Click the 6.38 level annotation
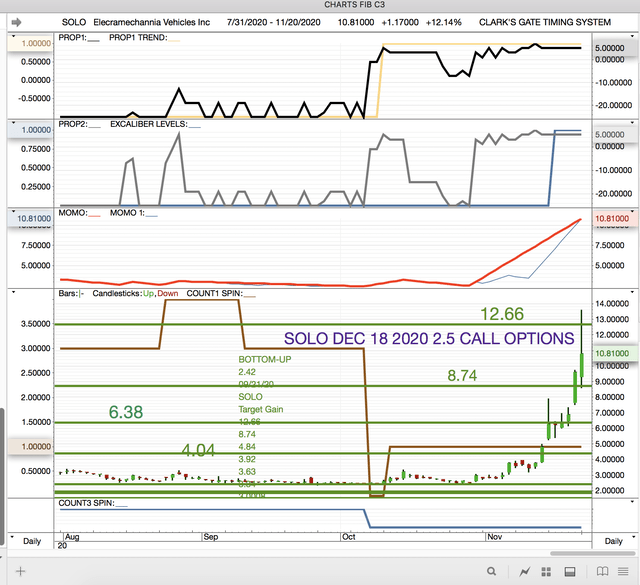The image size is (640, 585). pyautogui.click(x=126, y=412)
